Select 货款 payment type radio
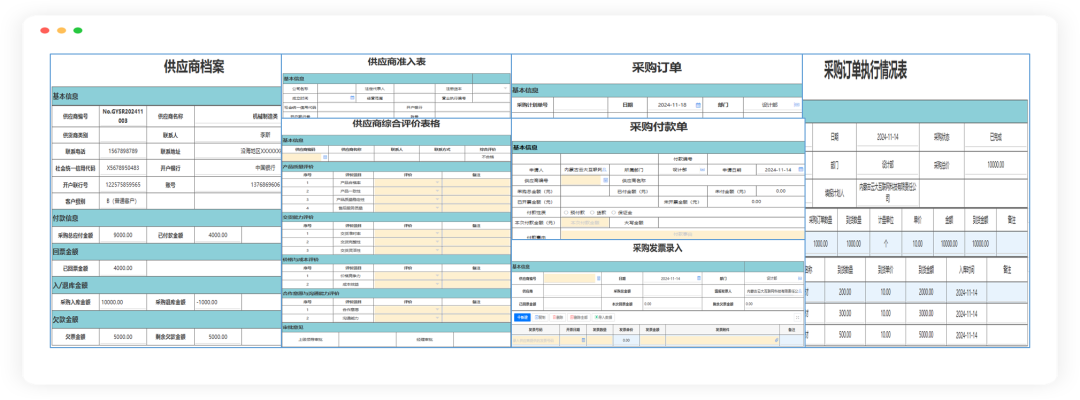The image size is (1080, 400). tap(592, 212)
